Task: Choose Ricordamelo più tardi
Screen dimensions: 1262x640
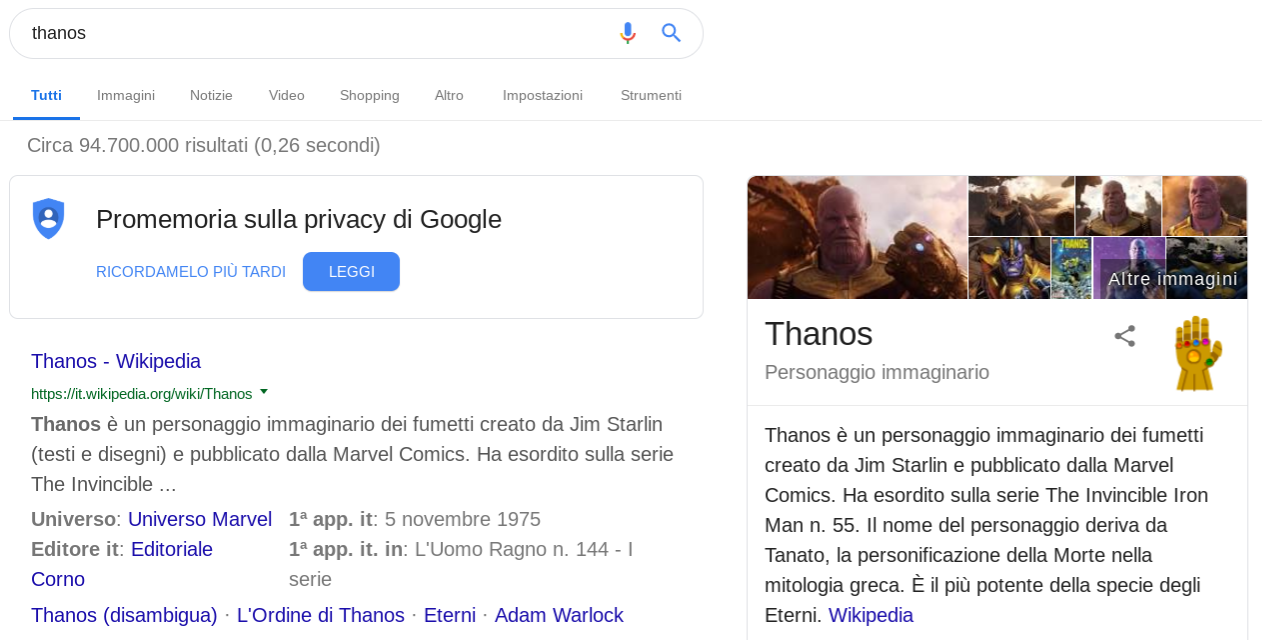Action: tap(191, 272)
